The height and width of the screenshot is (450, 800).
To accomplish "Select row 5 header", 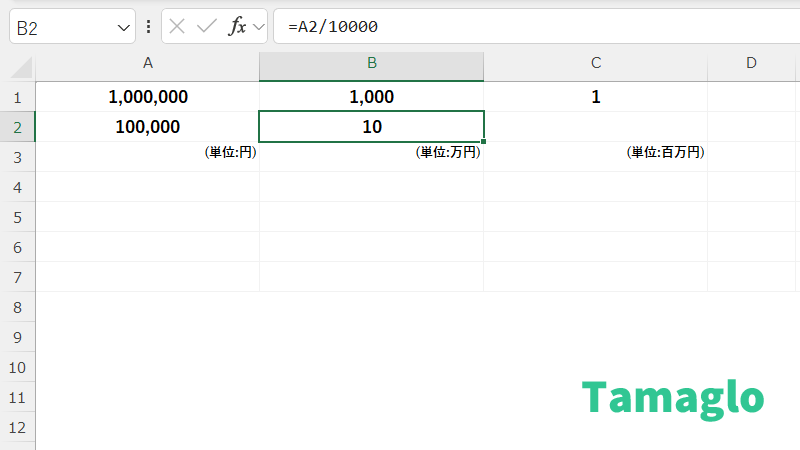I will point(17,217).
